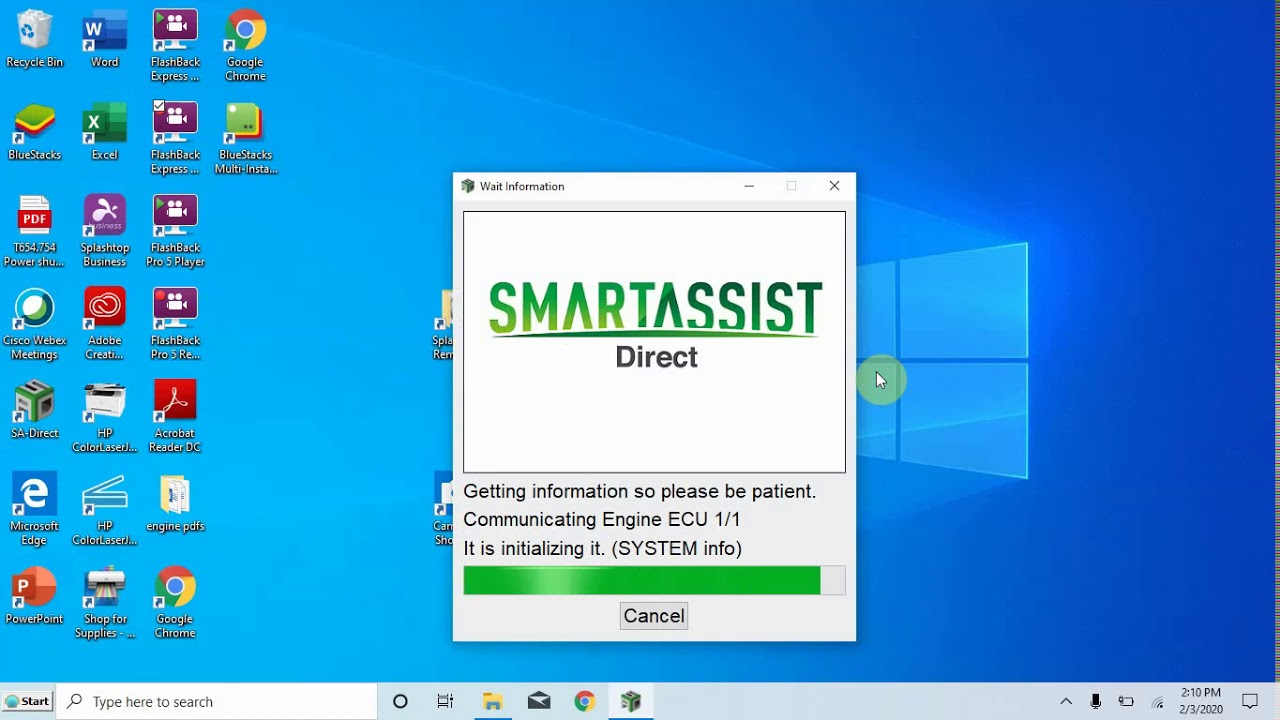Launch PowerPoint from the desktop

(x=34, y=596)
